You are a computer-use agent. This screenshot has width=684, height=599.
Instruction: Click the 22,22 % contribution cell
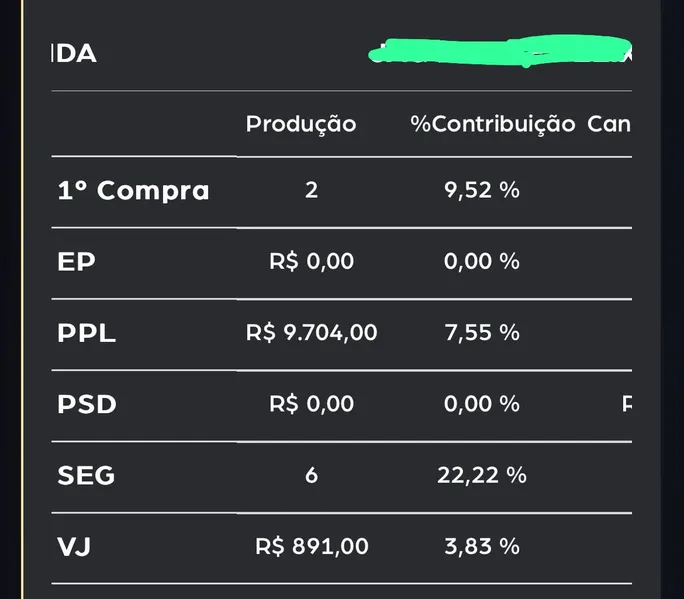482,476
